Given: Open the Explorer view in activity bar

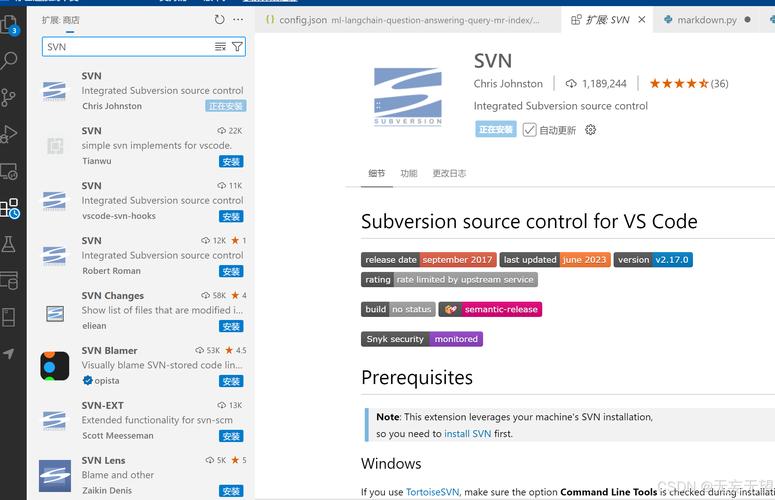Looking at the screenshot, I should coord(10,24).
